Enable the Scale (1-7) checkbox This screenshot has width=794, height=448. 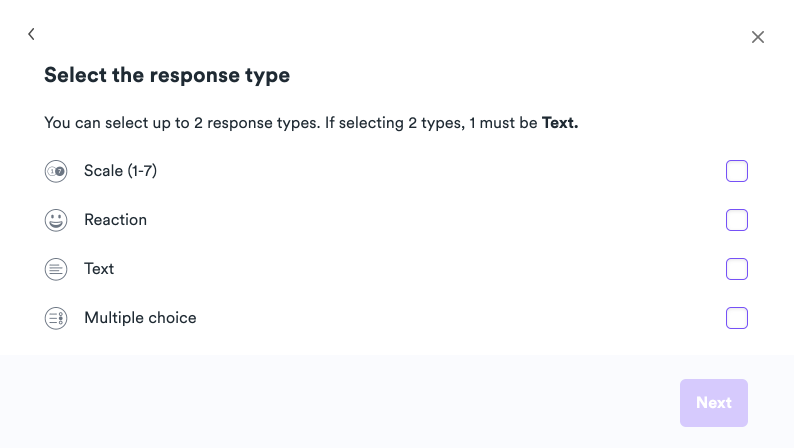point(737,171)
